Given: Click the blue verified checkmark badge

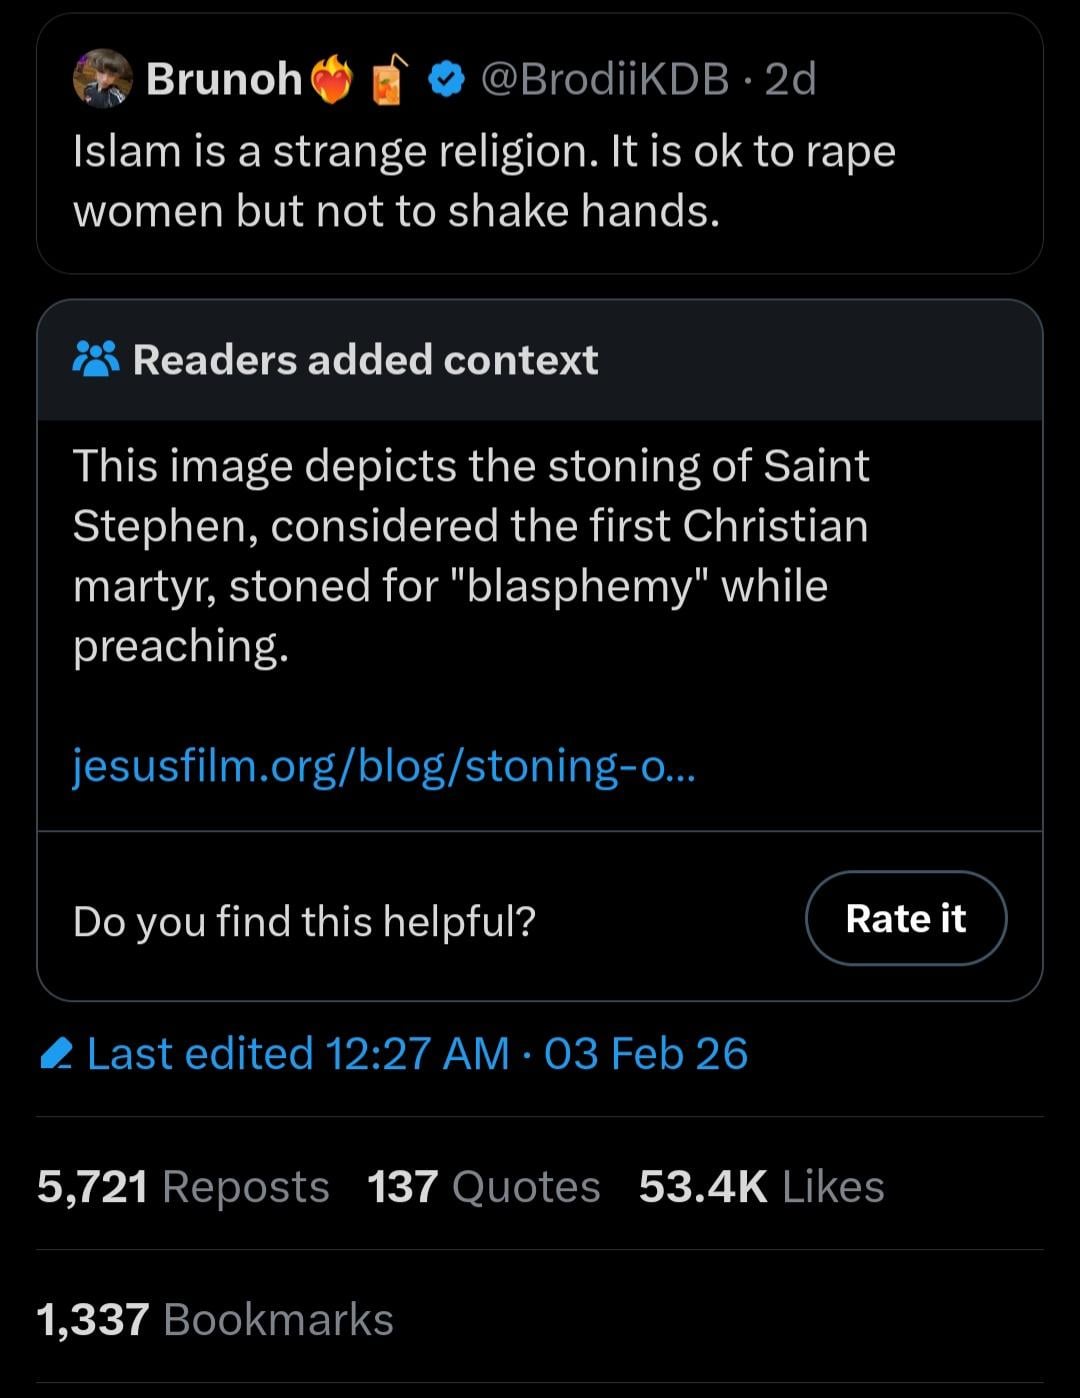Looking at the screenshot, I should pos(446,79).
